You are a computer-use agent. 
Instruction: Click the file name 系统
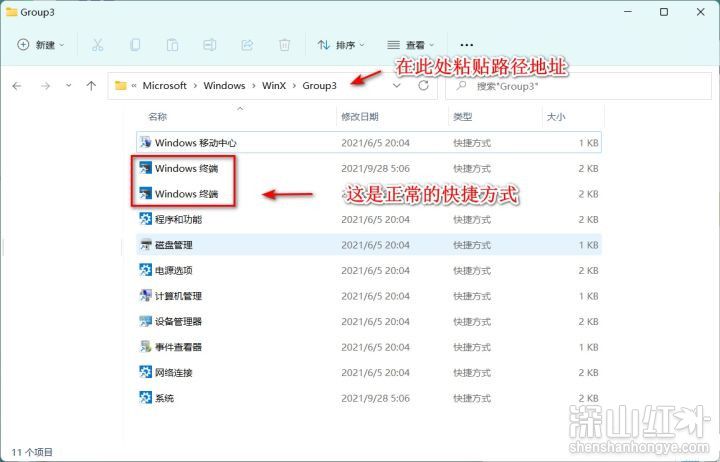click(164, 398)
